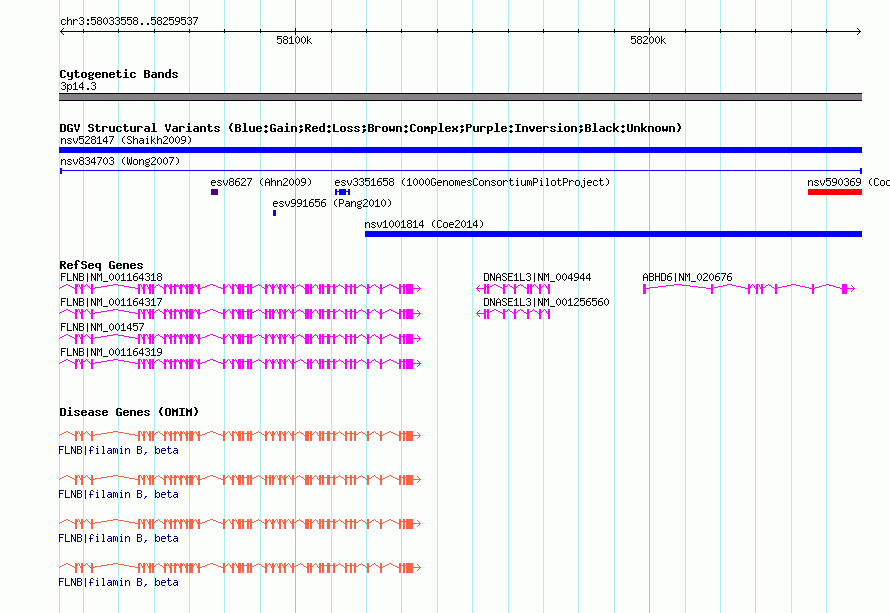
Task: Click the nsv590369 red loss bar
Action: [835, 192]
